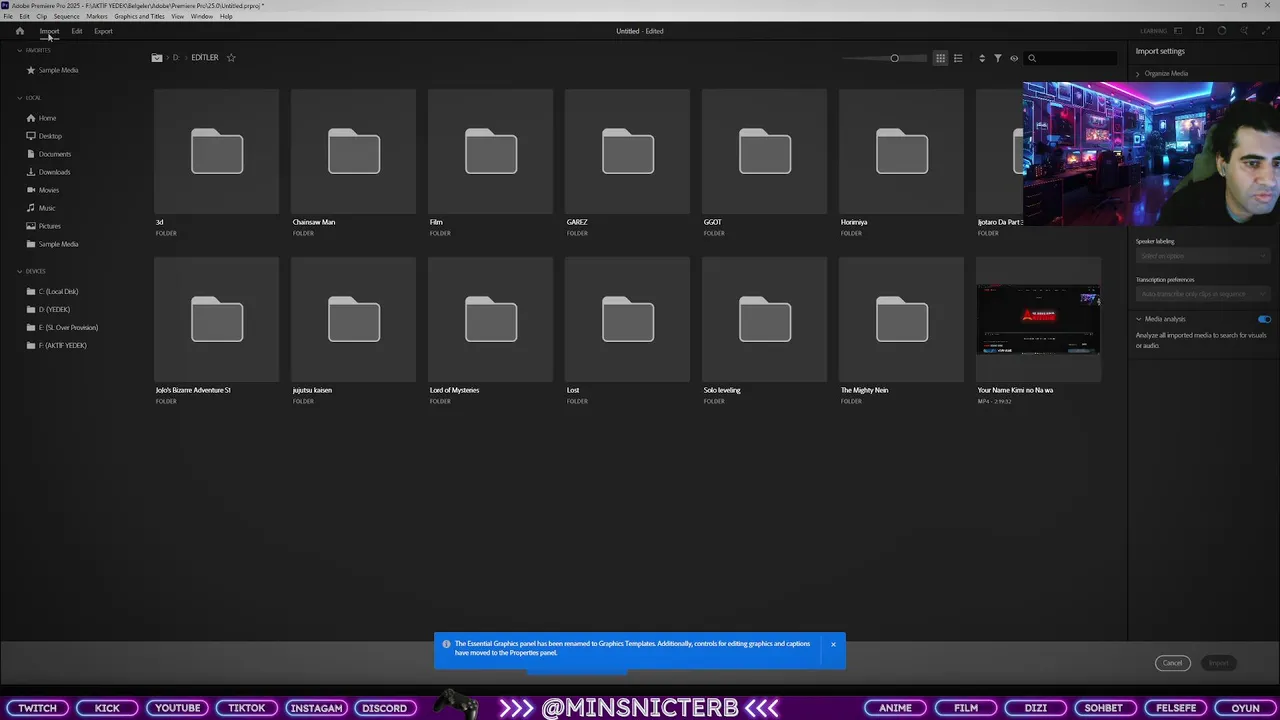1280x720 pixels.
Task: Select the E: (SL Over Provision) device
Action: pyautogui.click(x=62, y=327)
